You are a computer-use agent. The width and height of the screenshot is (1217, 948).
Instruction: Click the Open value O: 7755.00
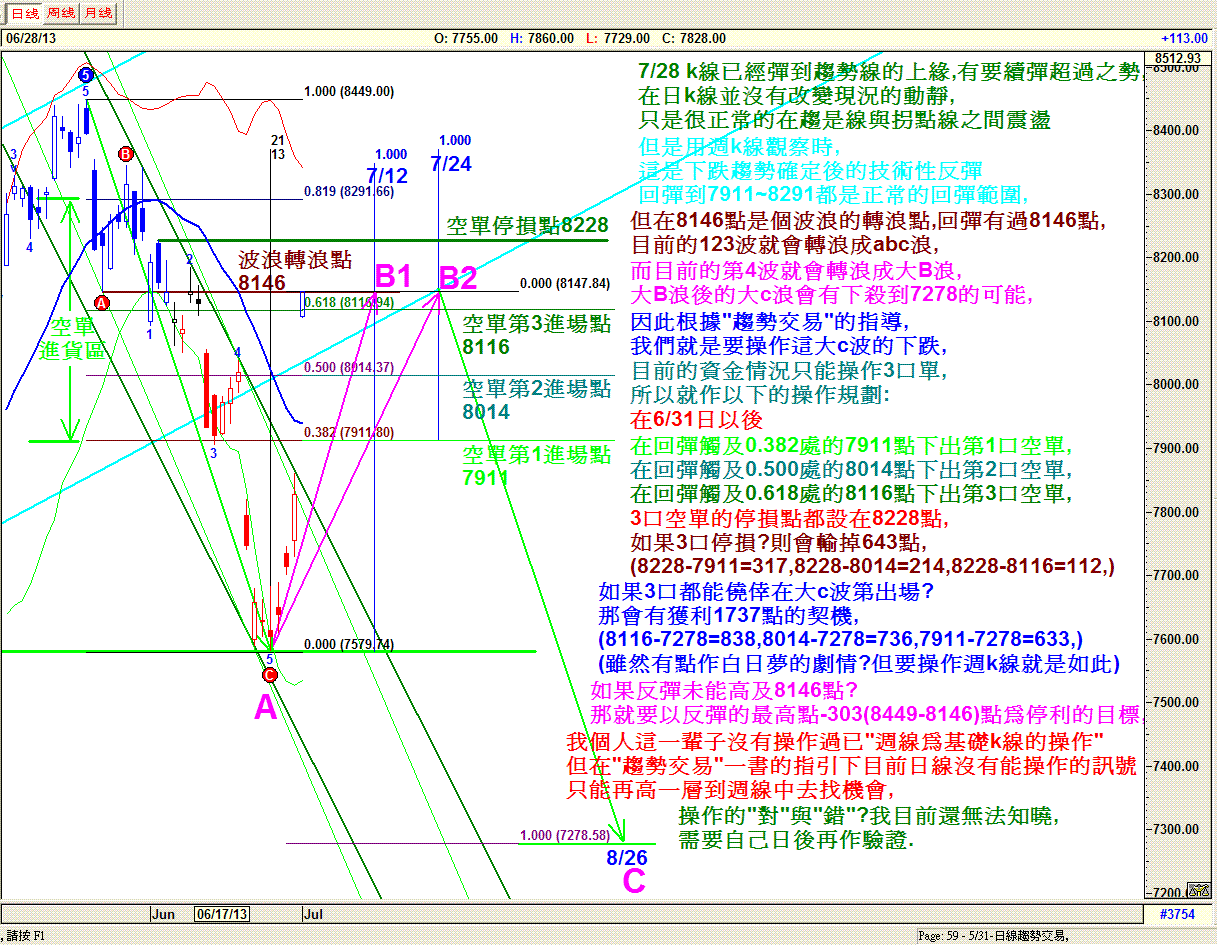pos(466,38)
